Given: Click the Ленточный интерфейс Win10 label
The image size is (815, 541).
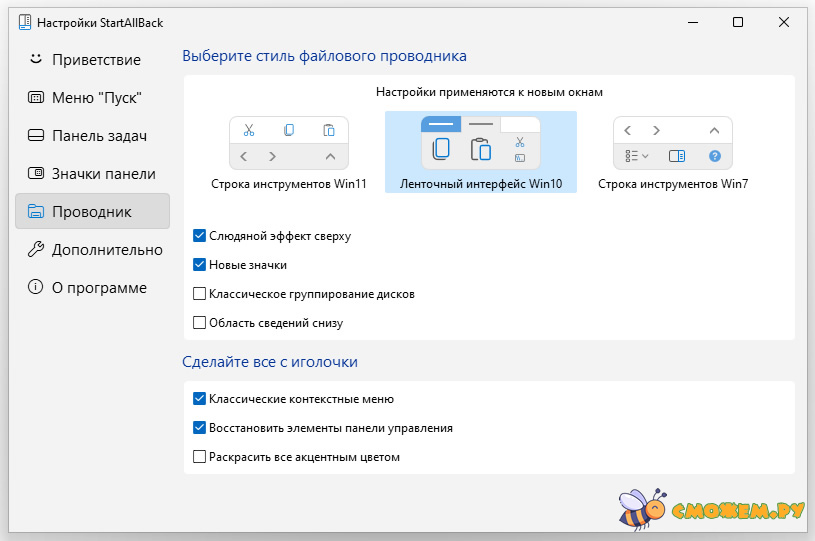Looking at the screenshot, I should tap(481, 184).
